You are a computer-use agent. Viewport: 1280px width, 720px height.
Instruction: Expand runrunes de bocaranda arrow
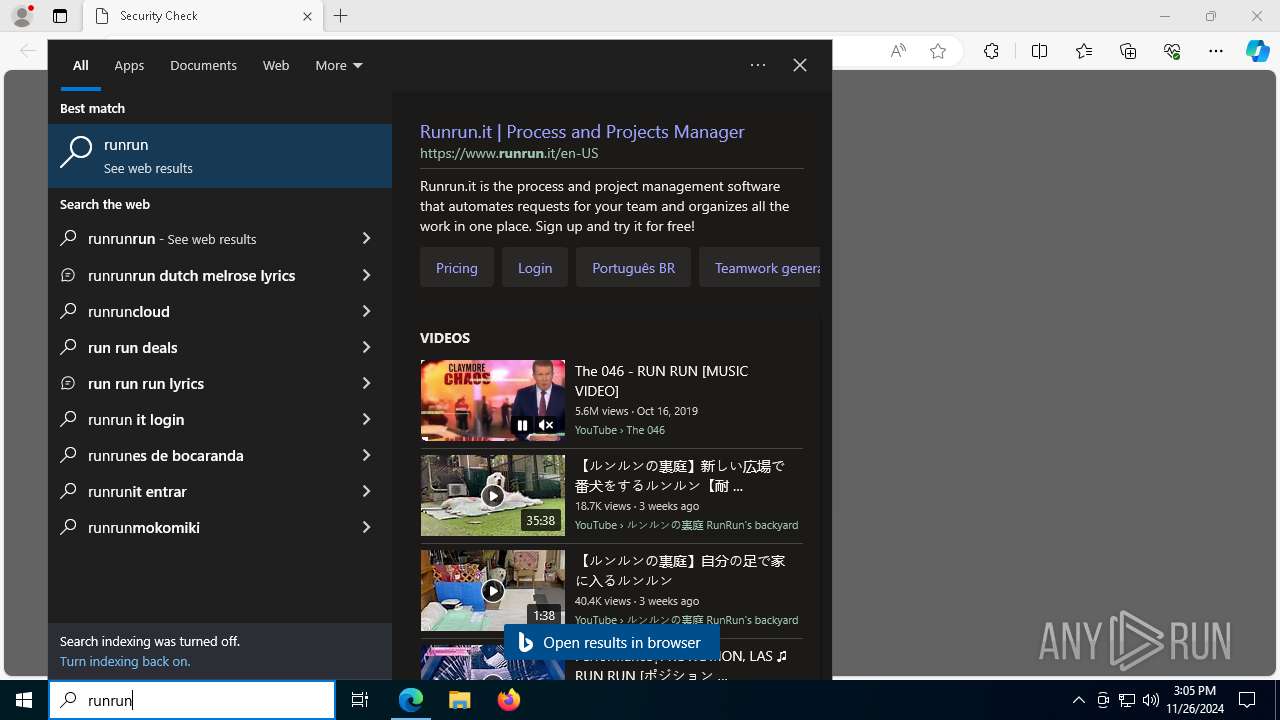tap(366, 455)
